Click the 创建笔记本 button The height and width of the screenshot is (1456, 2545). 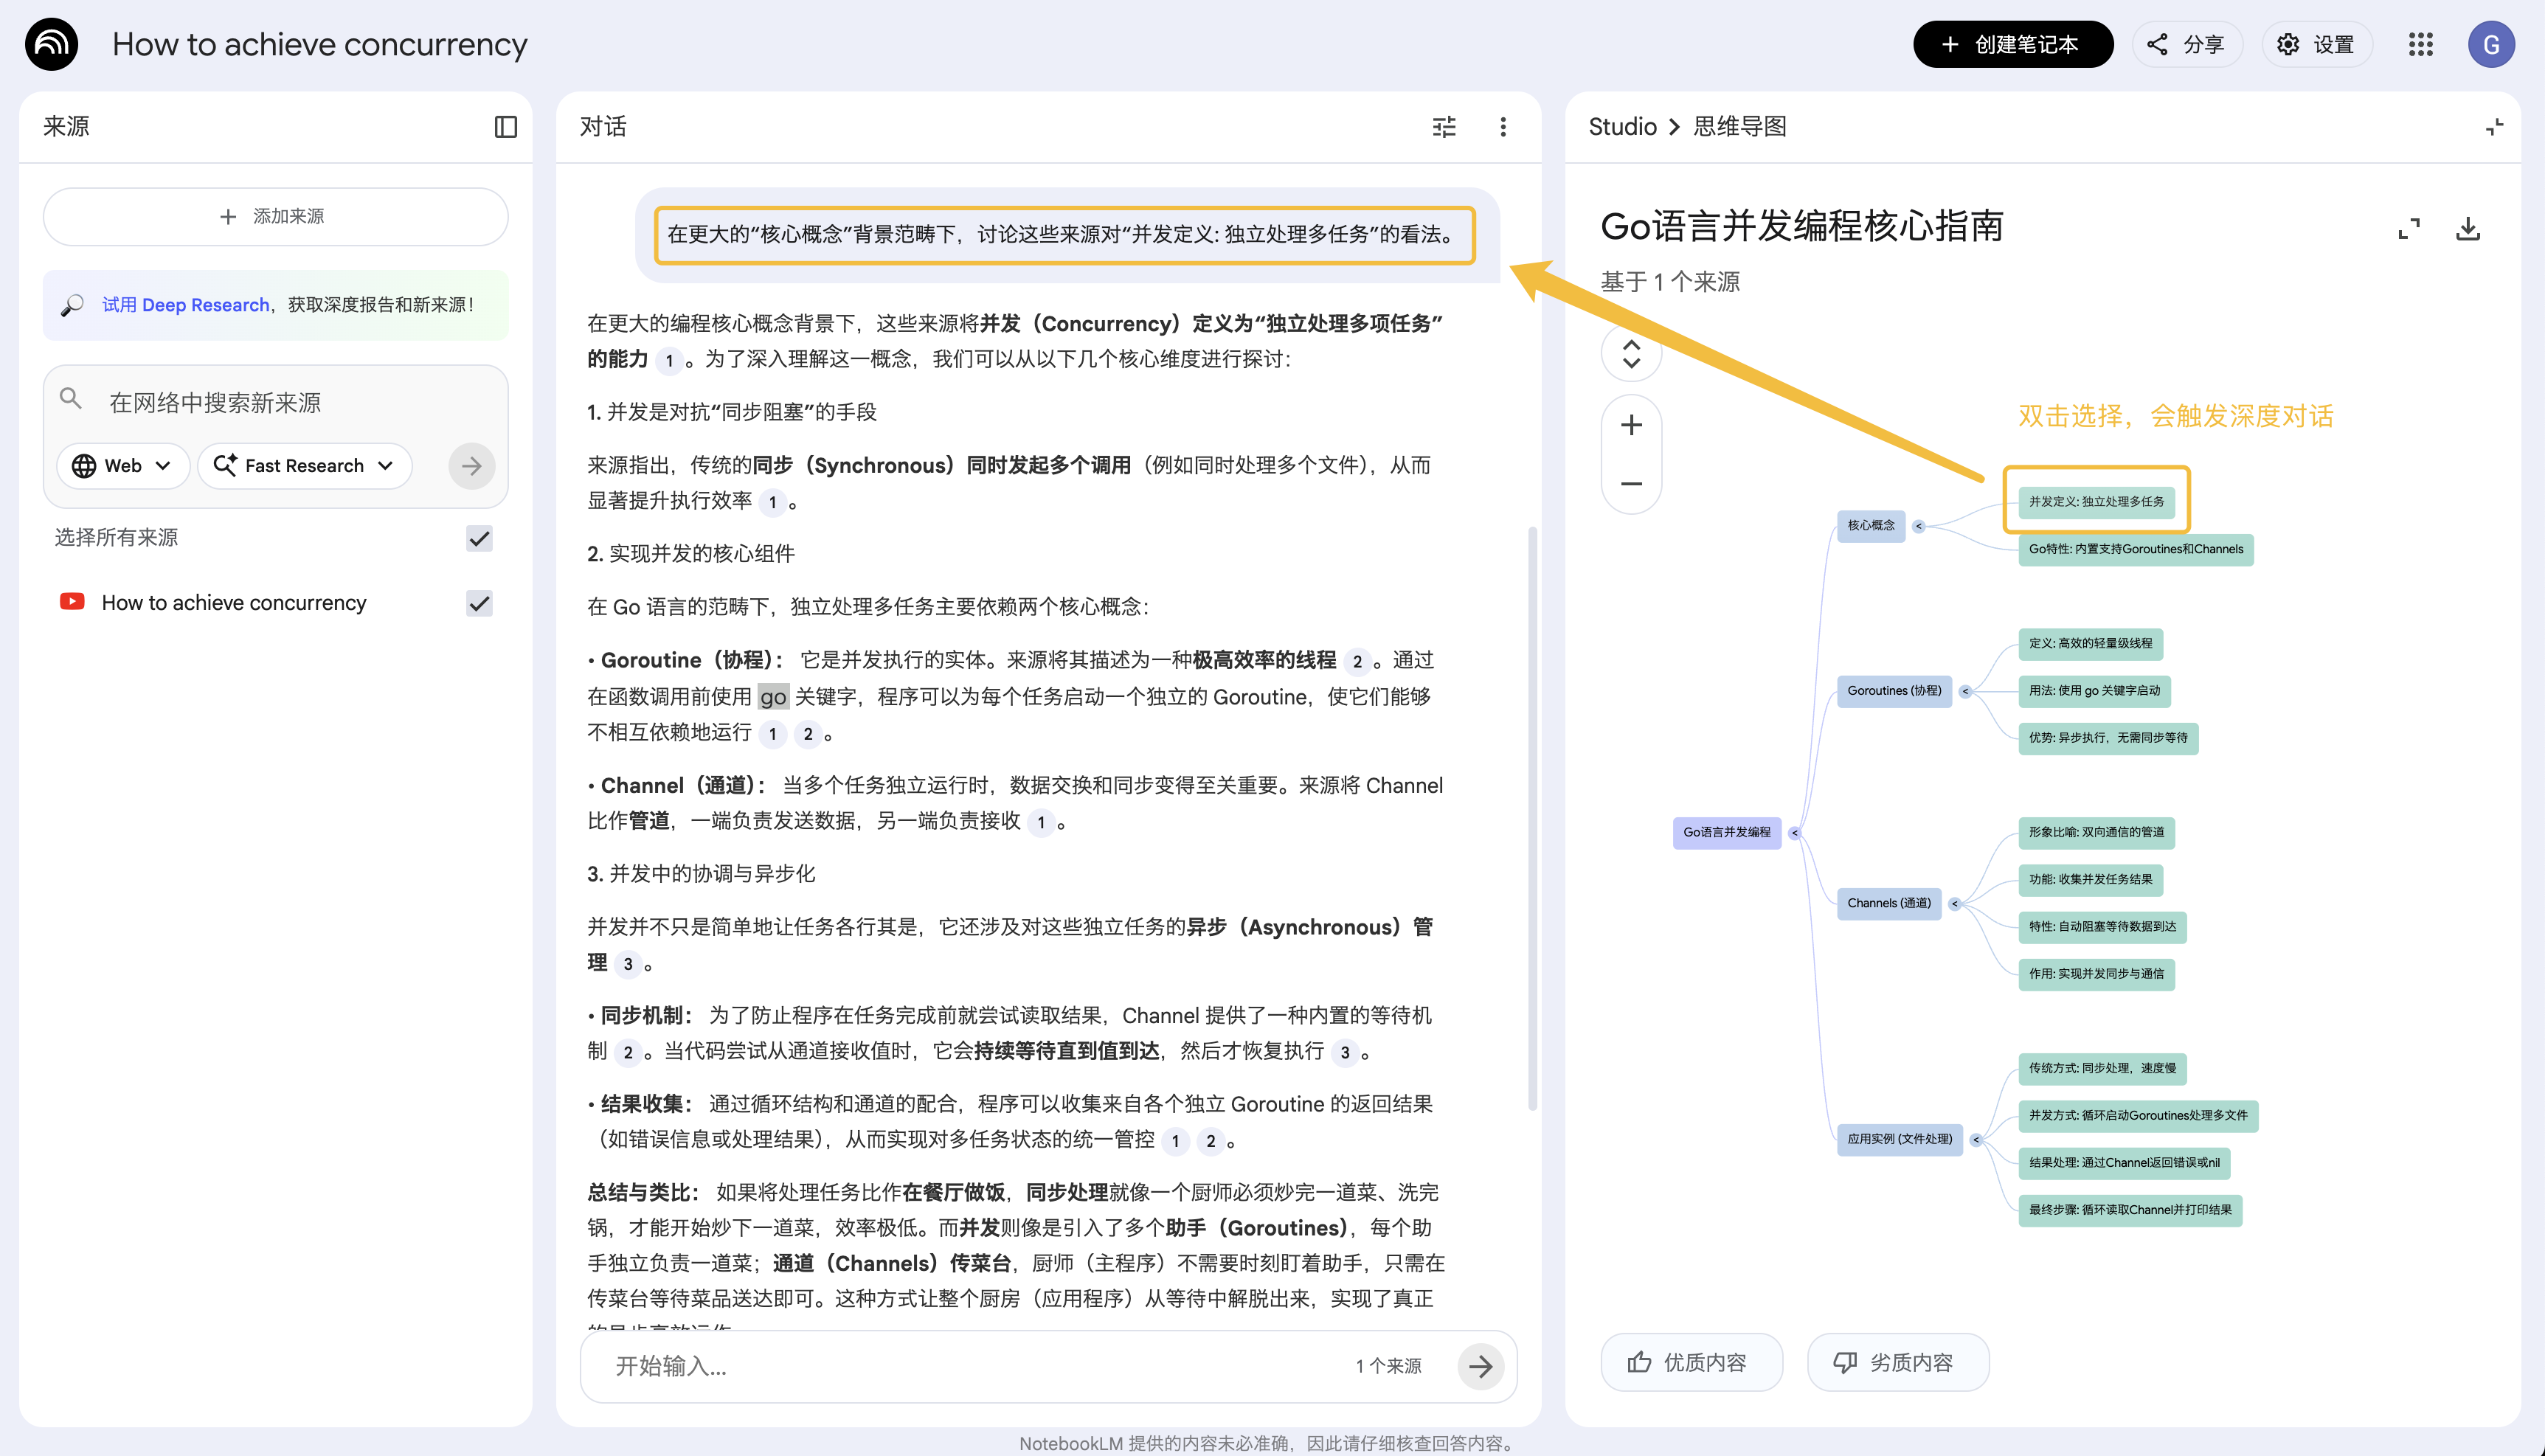[2012, 44]
